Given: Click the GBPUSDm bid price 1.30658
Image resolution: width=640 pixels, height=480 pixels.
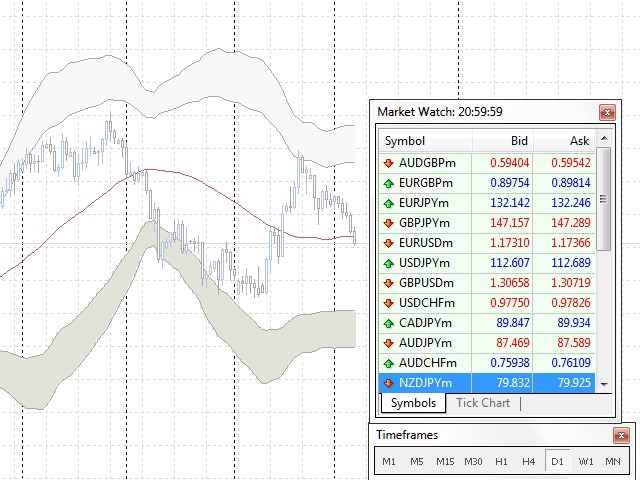Looking at the screenshot, I should (x=509, y=283).
